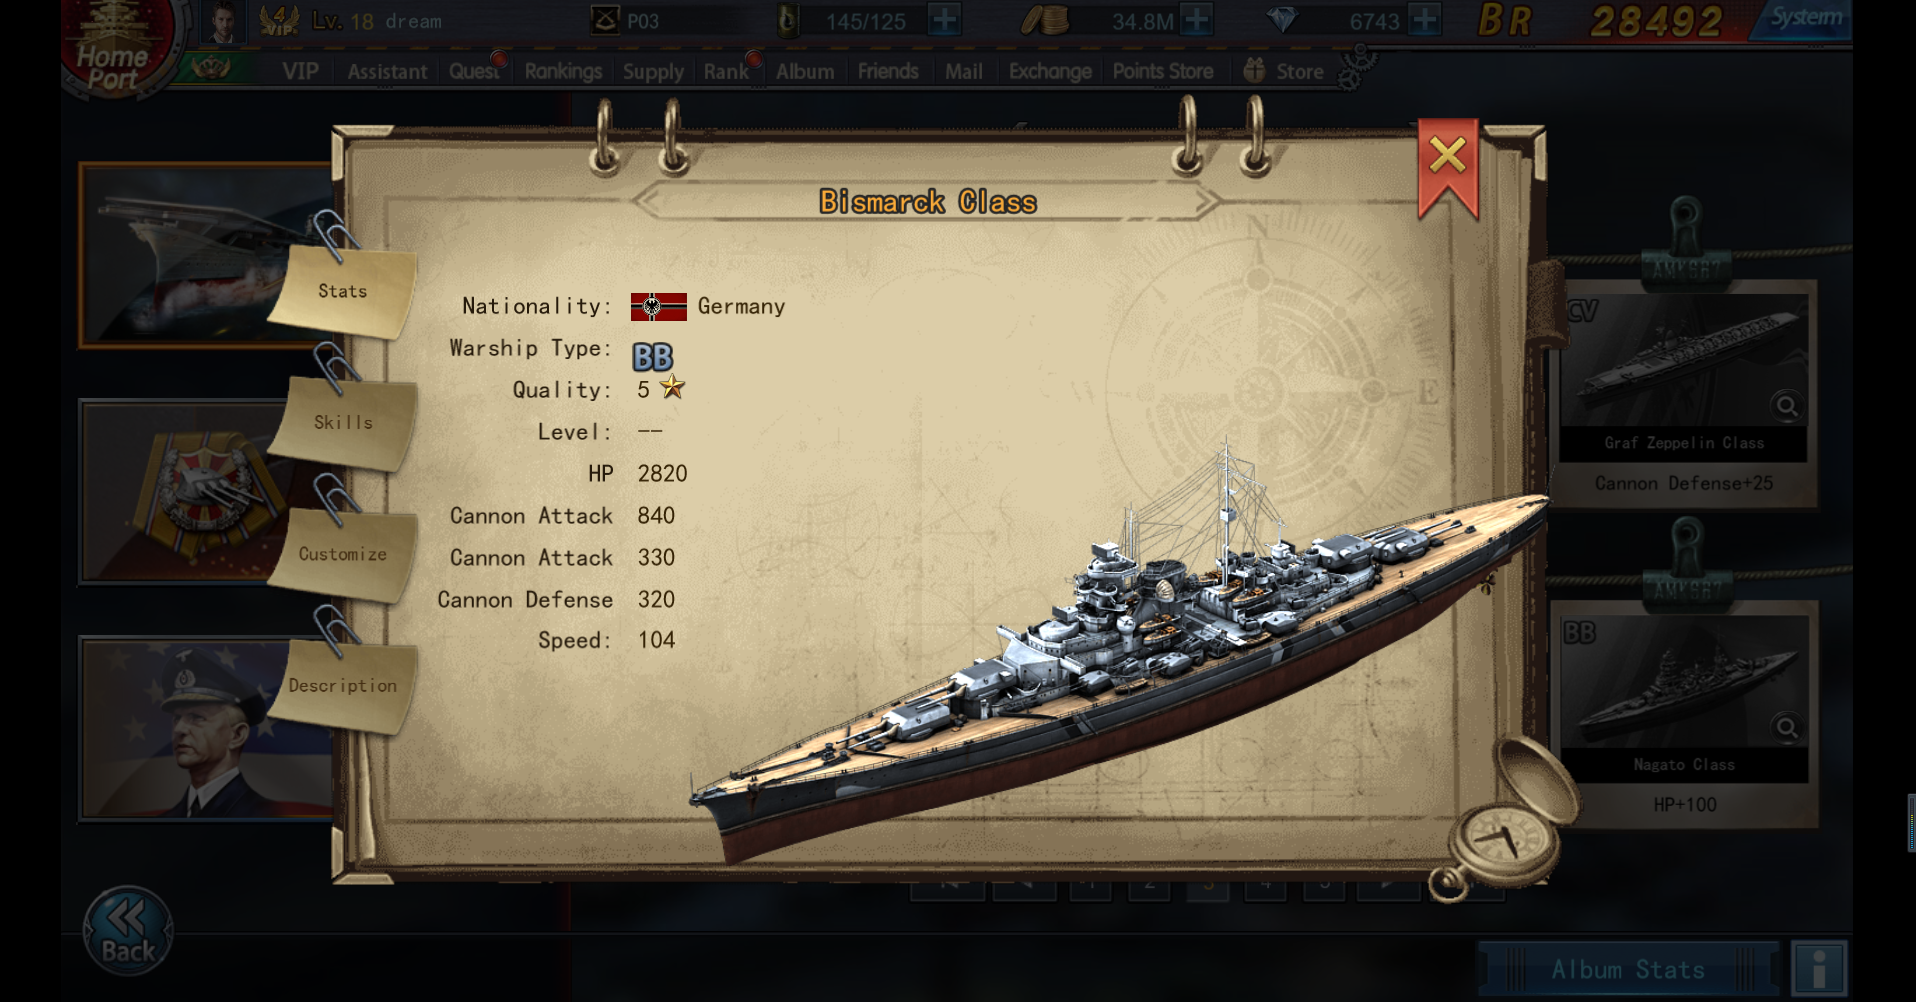Open the System menu button

tap(1804, 18)
